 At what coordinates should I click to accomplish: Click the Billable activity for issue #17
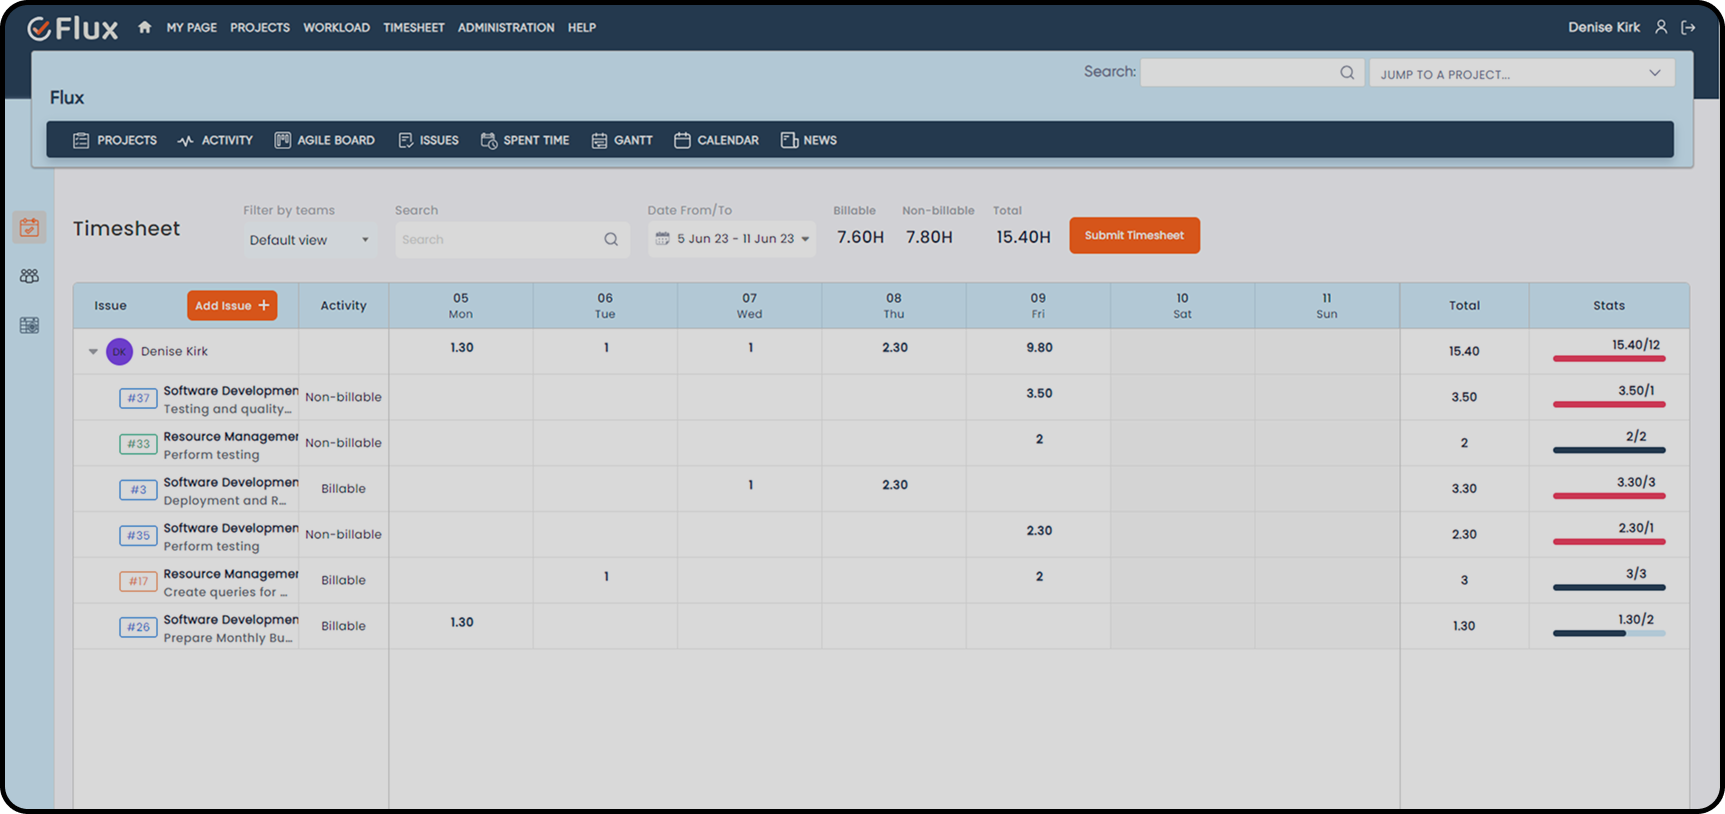pyautogui.click(x=343, y=580)
